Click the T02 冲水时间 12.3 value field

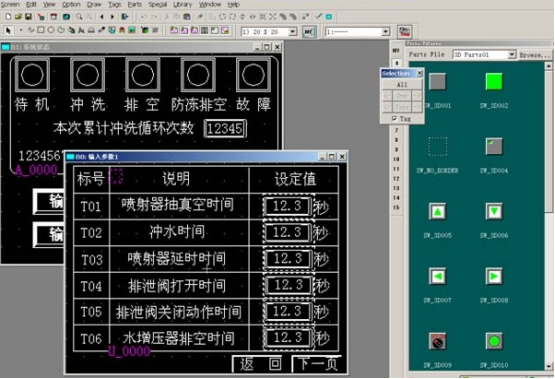click(x=287, y=232)
